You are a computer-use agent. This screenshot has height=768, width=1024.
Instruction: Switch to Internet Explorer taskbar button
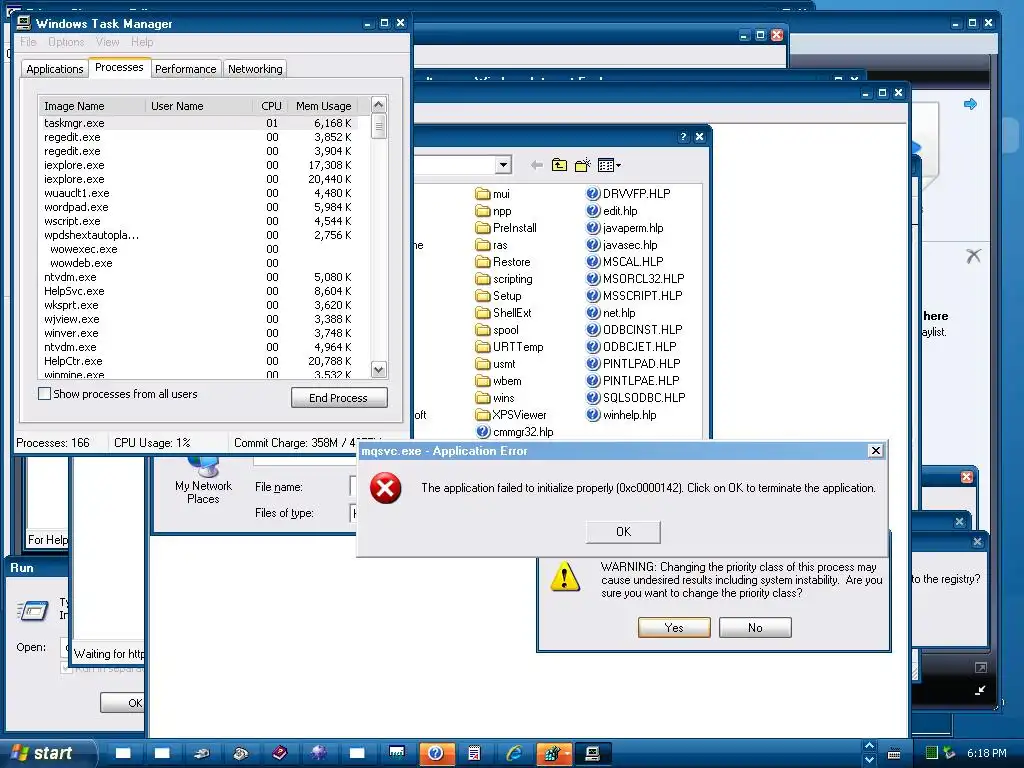click(514, 753)
